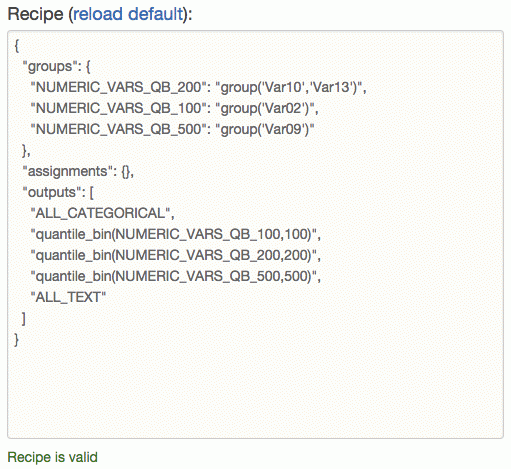Click the quantile_bin NUMERIC_VARS_QB_100,100 entry
Screen dimensions: 511x469
[176, 234]
